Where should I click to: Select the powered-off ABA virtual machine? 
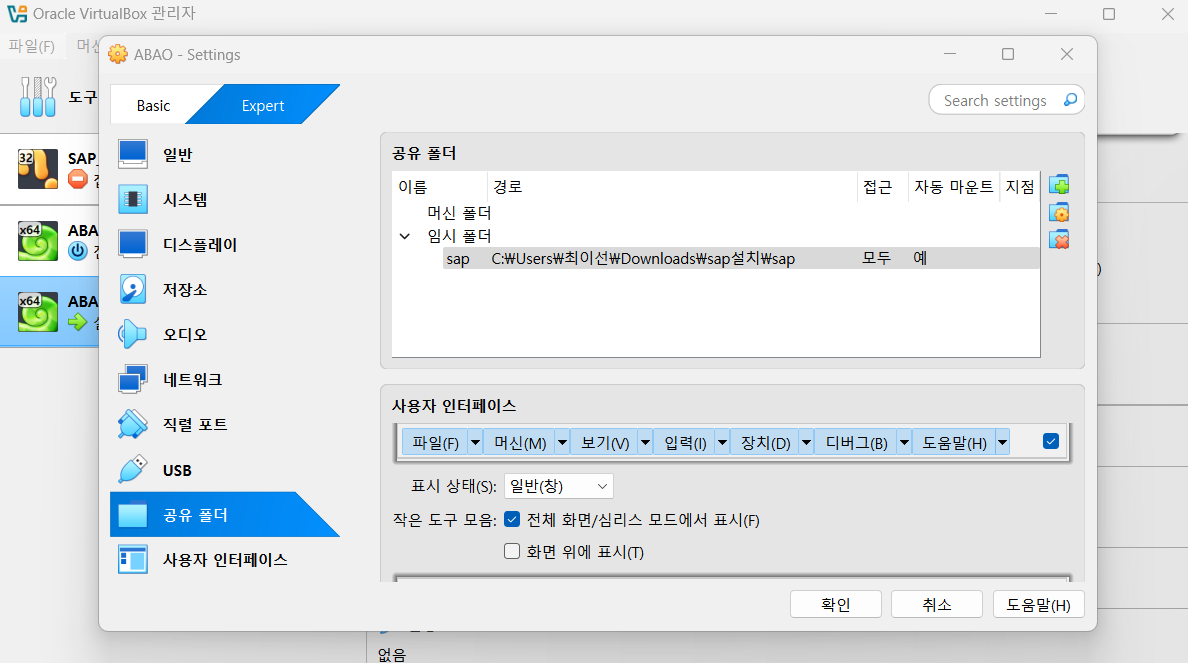50,240
